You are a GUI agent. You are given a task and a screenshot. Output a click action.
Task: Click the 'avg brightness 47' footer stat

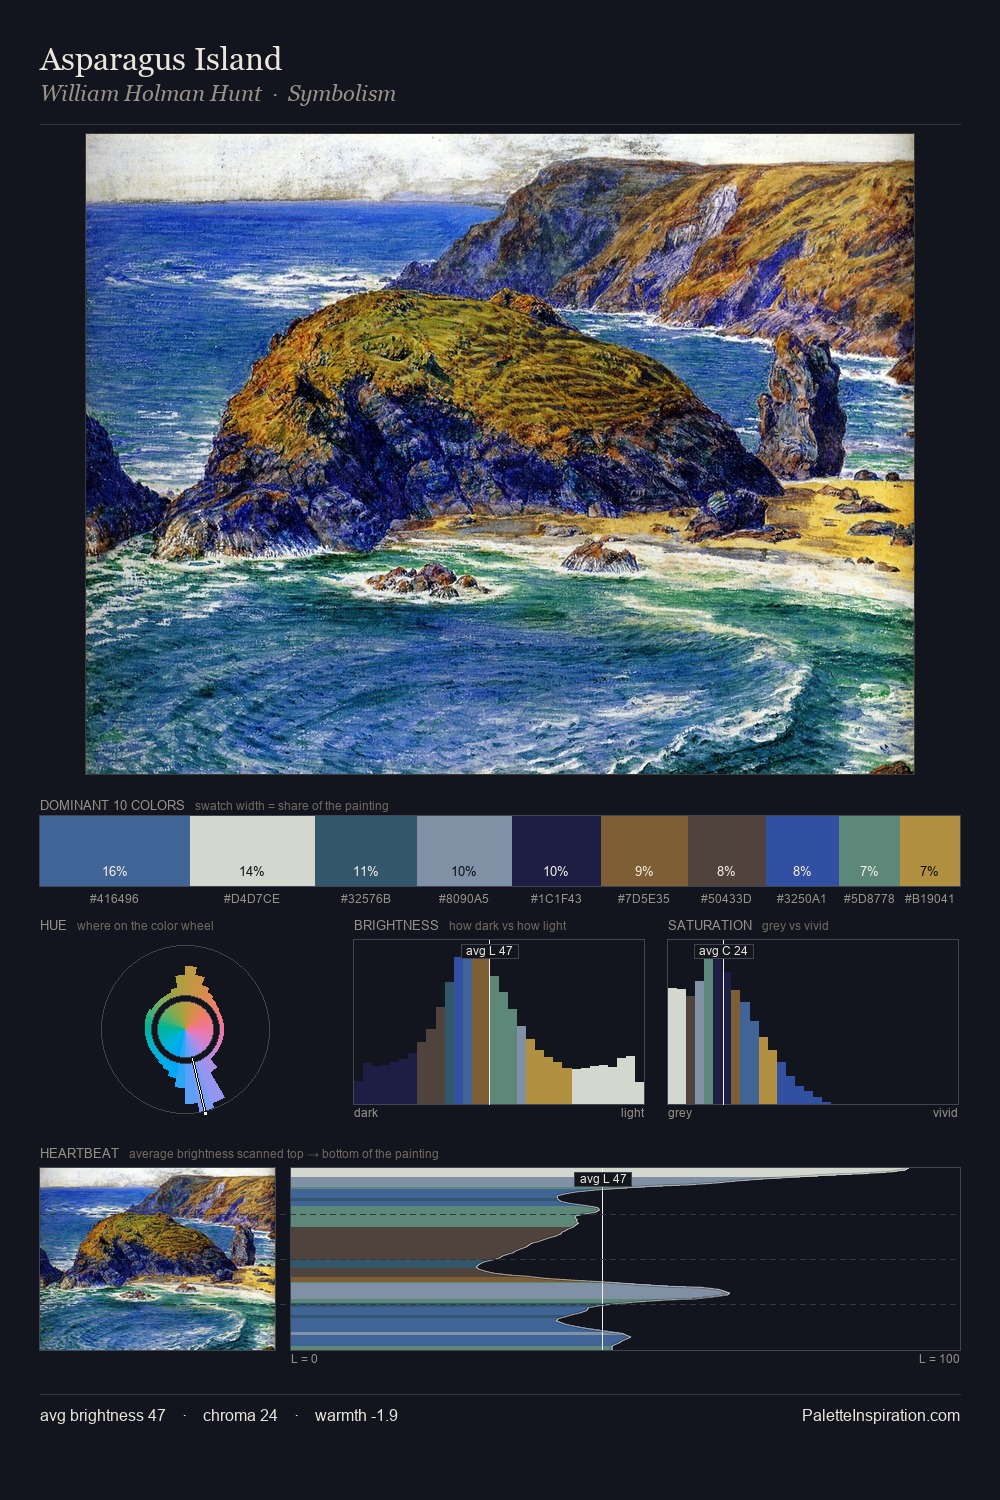coord(103,1415)
